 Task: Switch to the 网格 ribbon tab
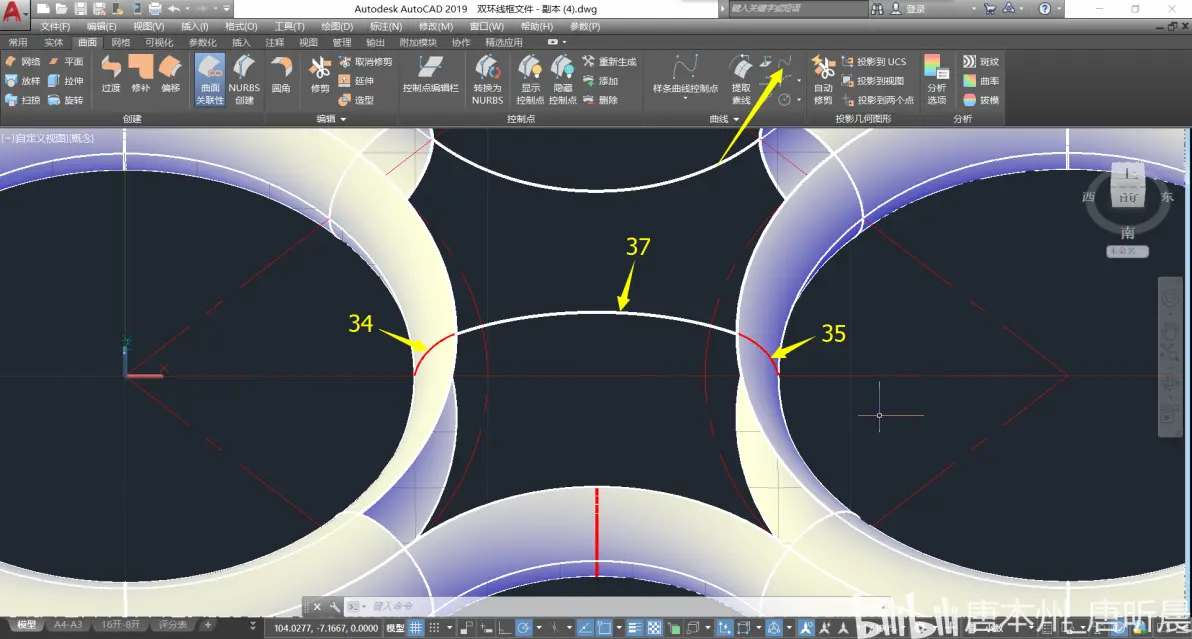pos(121,43)
